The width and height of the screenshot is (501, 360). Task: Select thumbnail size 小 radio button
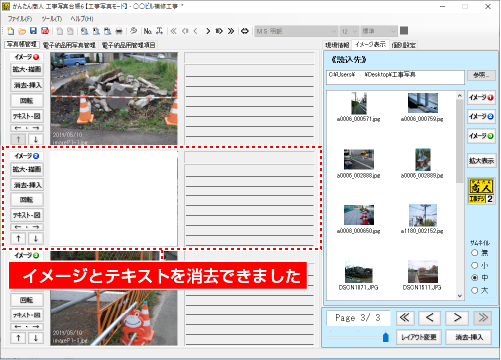point(475,265)
